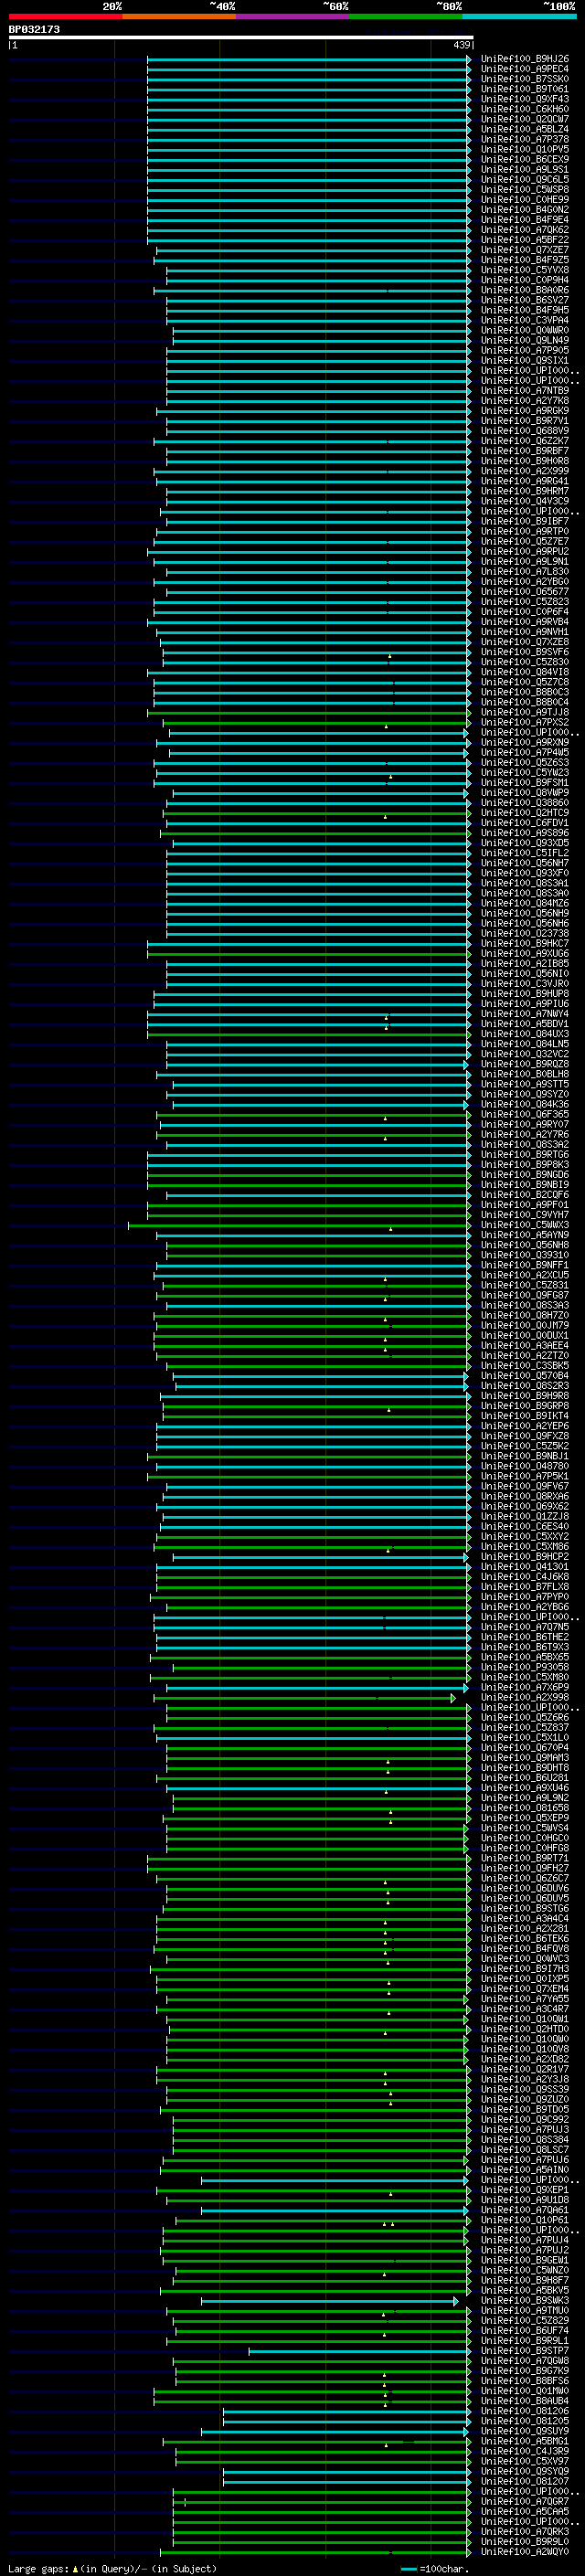The height and width of the screenshot is (2576, 585).
Task: Click hit label UniRef100_A9RGK9
Action: point(525,411)
